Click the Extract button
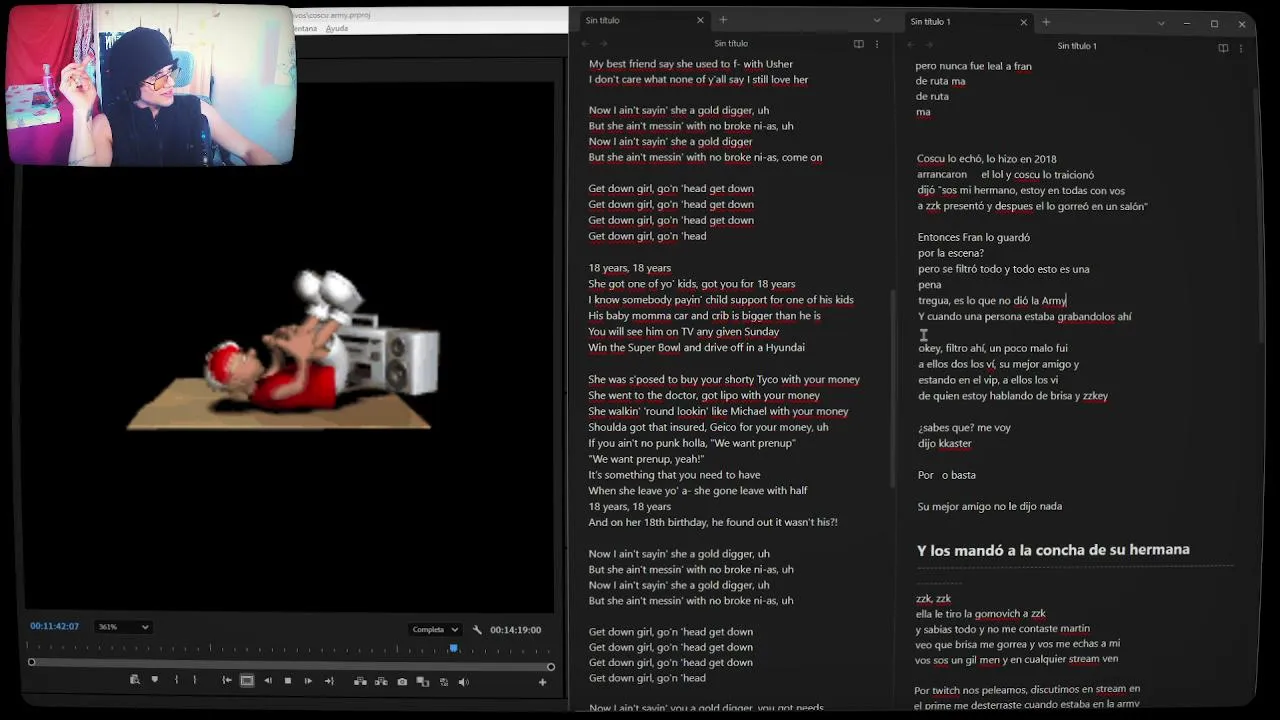 [381, 681]
